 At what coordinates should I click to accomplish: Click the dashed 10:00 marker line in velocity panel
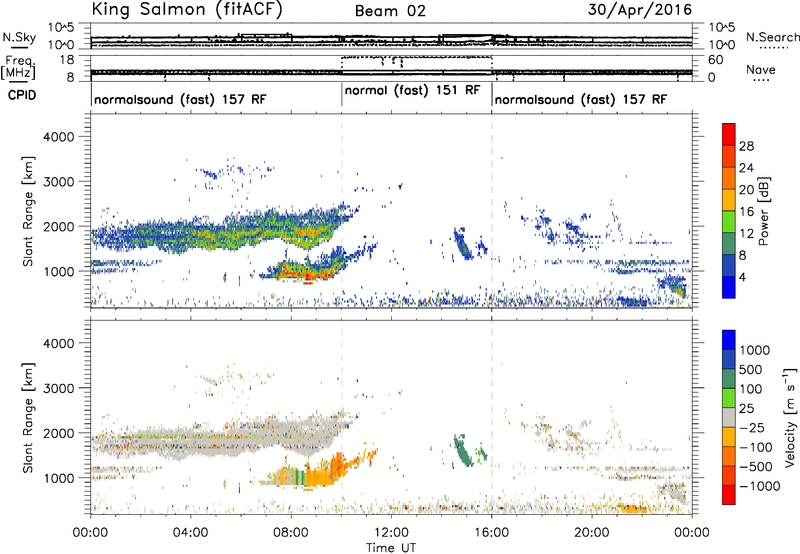(342, 417)
